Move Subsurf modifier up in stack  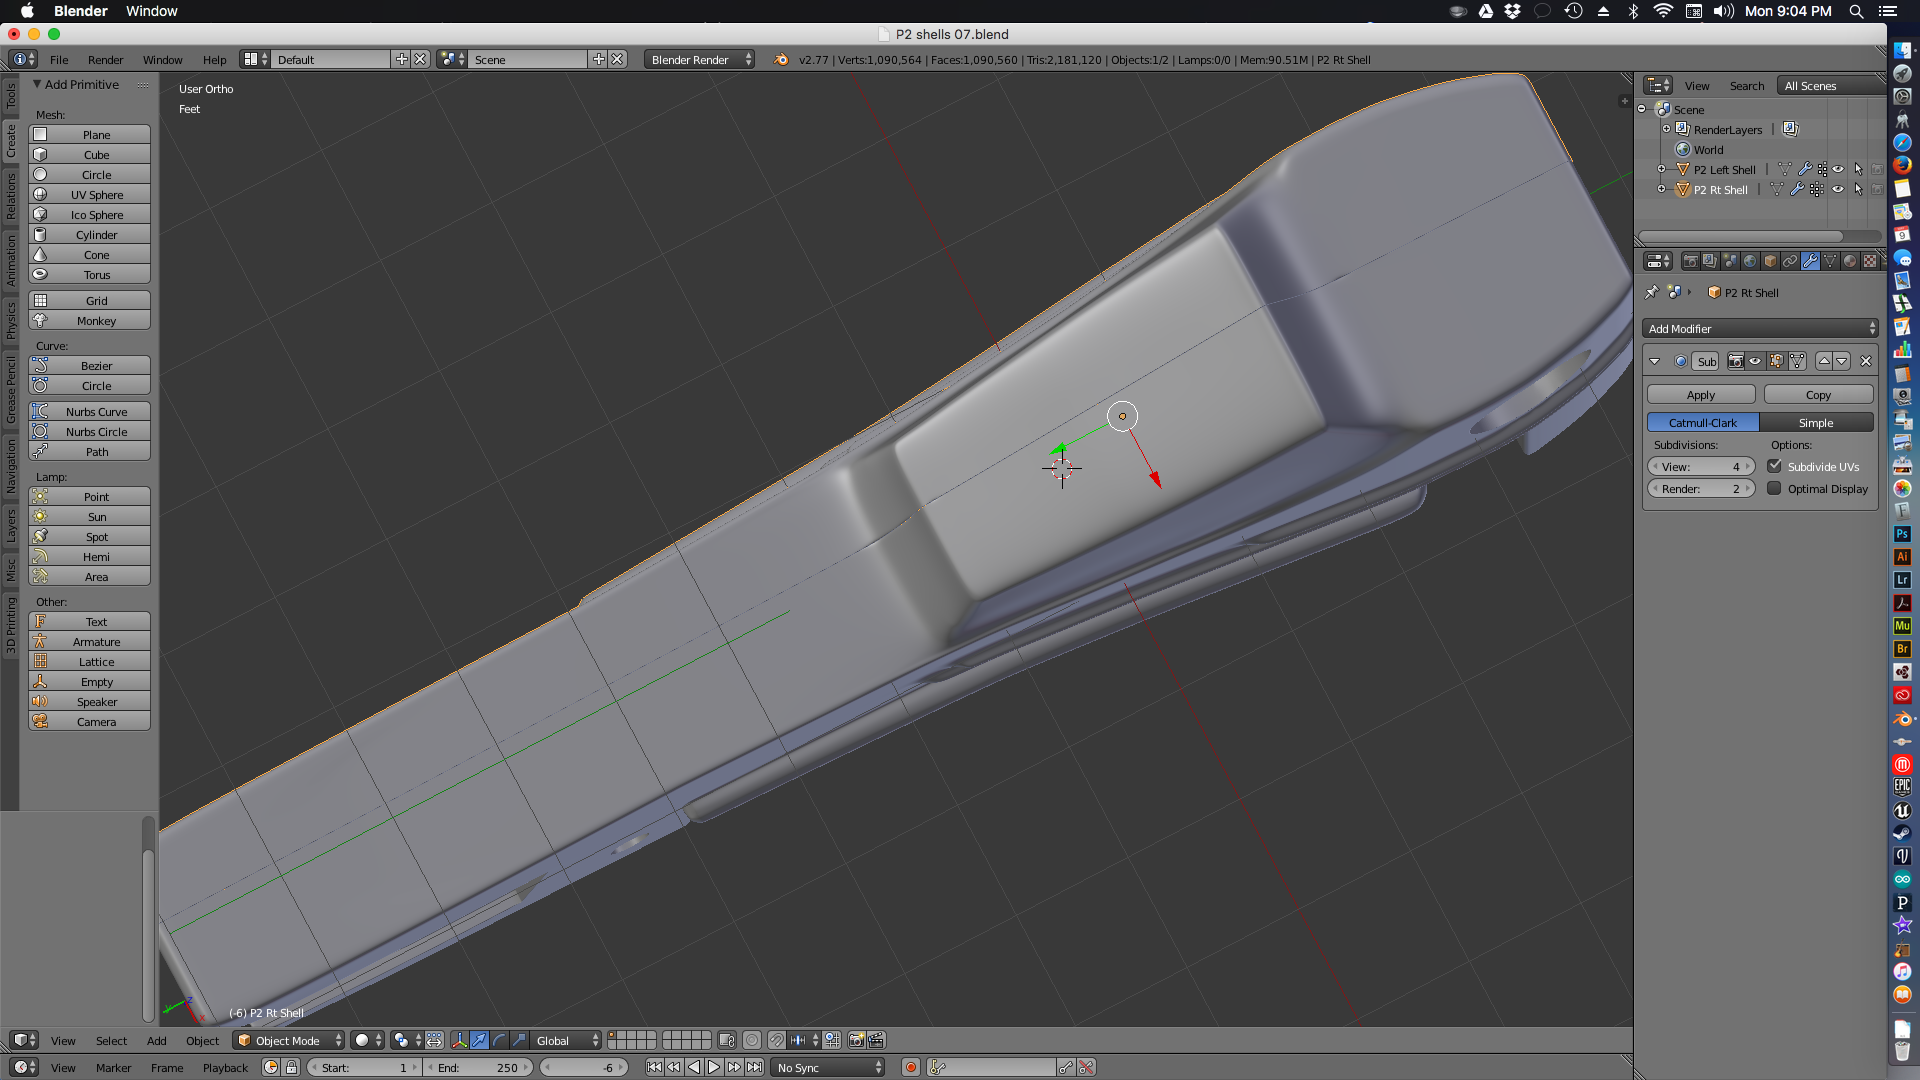point(1824,361)
